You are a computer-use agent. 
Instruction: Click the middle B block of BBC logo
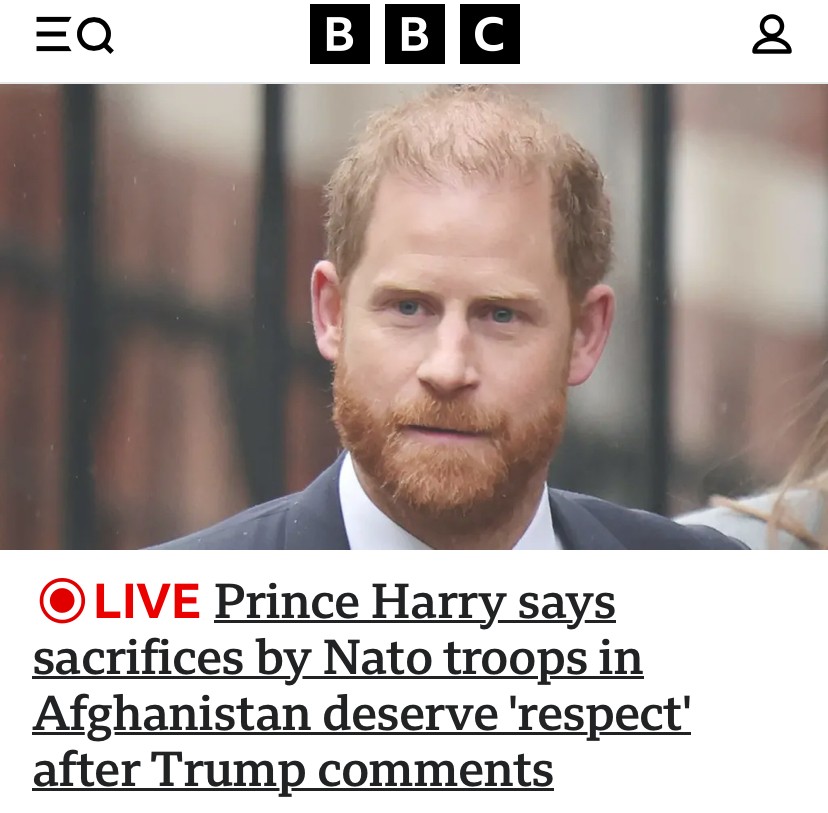pyautogui.click(x=415, y=34)
